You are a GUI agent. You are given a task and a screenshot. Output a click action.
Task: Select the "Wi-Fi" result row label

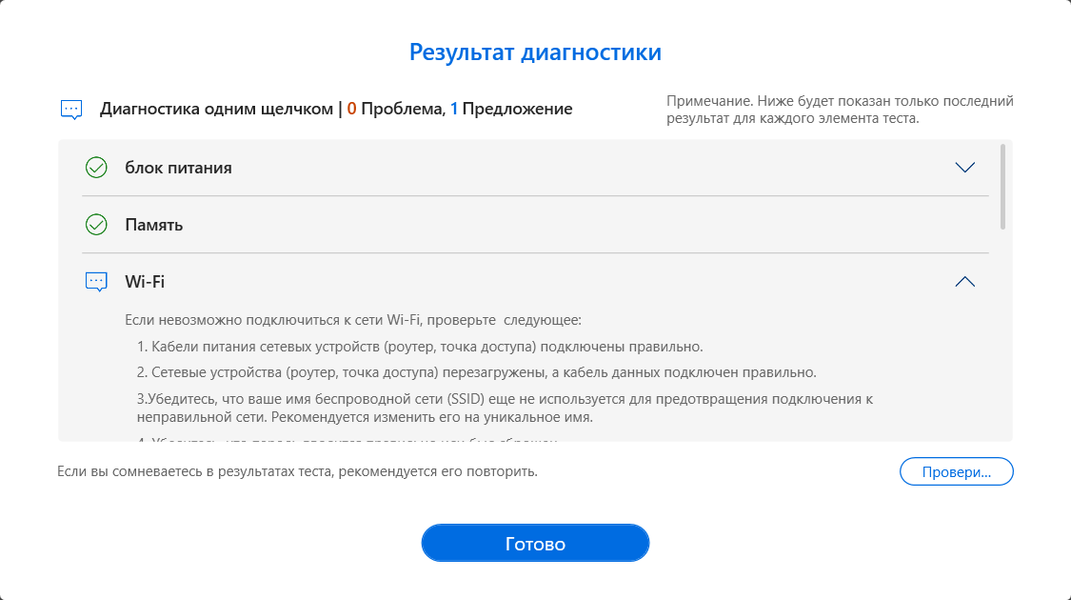click(x=145, y=282)
